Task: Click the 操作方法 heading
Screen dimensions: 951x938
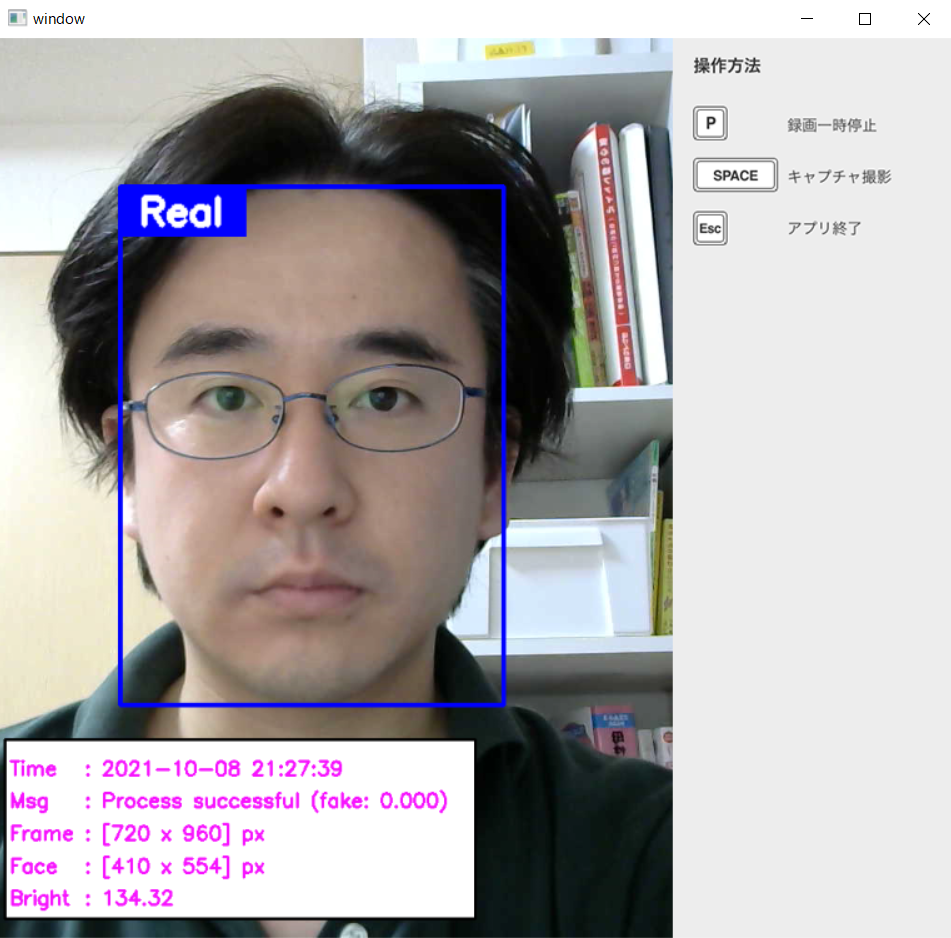Action: [x=727, y=66]
